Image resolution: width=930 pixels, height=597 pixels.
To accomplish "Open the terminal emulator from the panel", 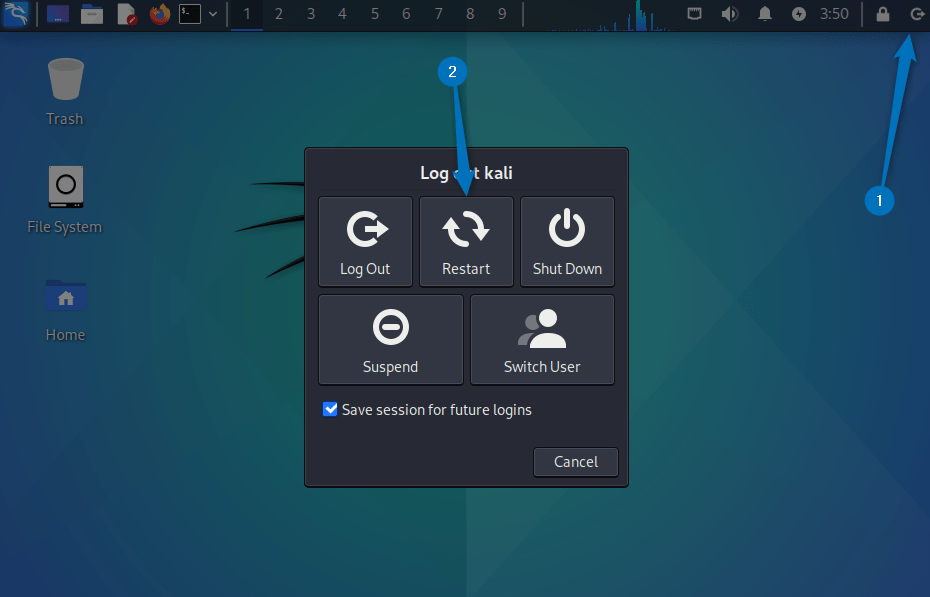I will pos(187,14).
